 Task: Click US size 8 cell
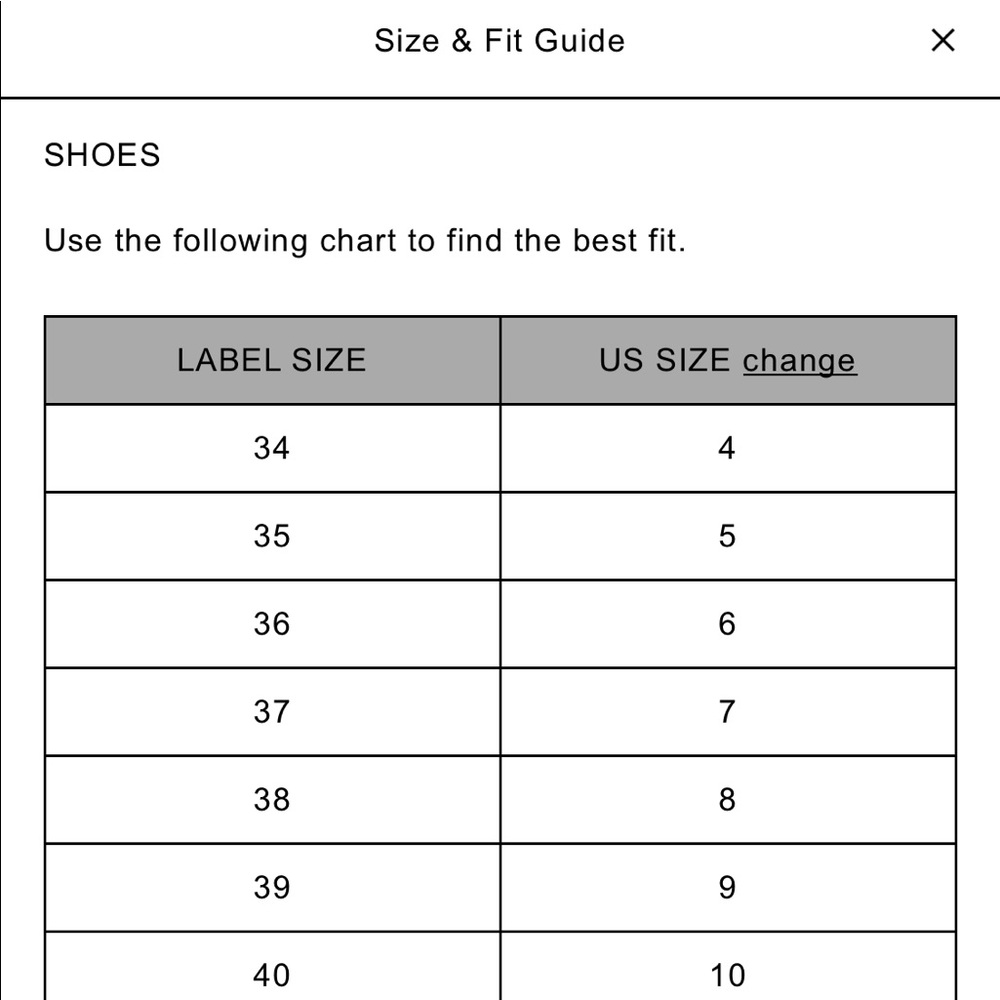click(728, 800)
